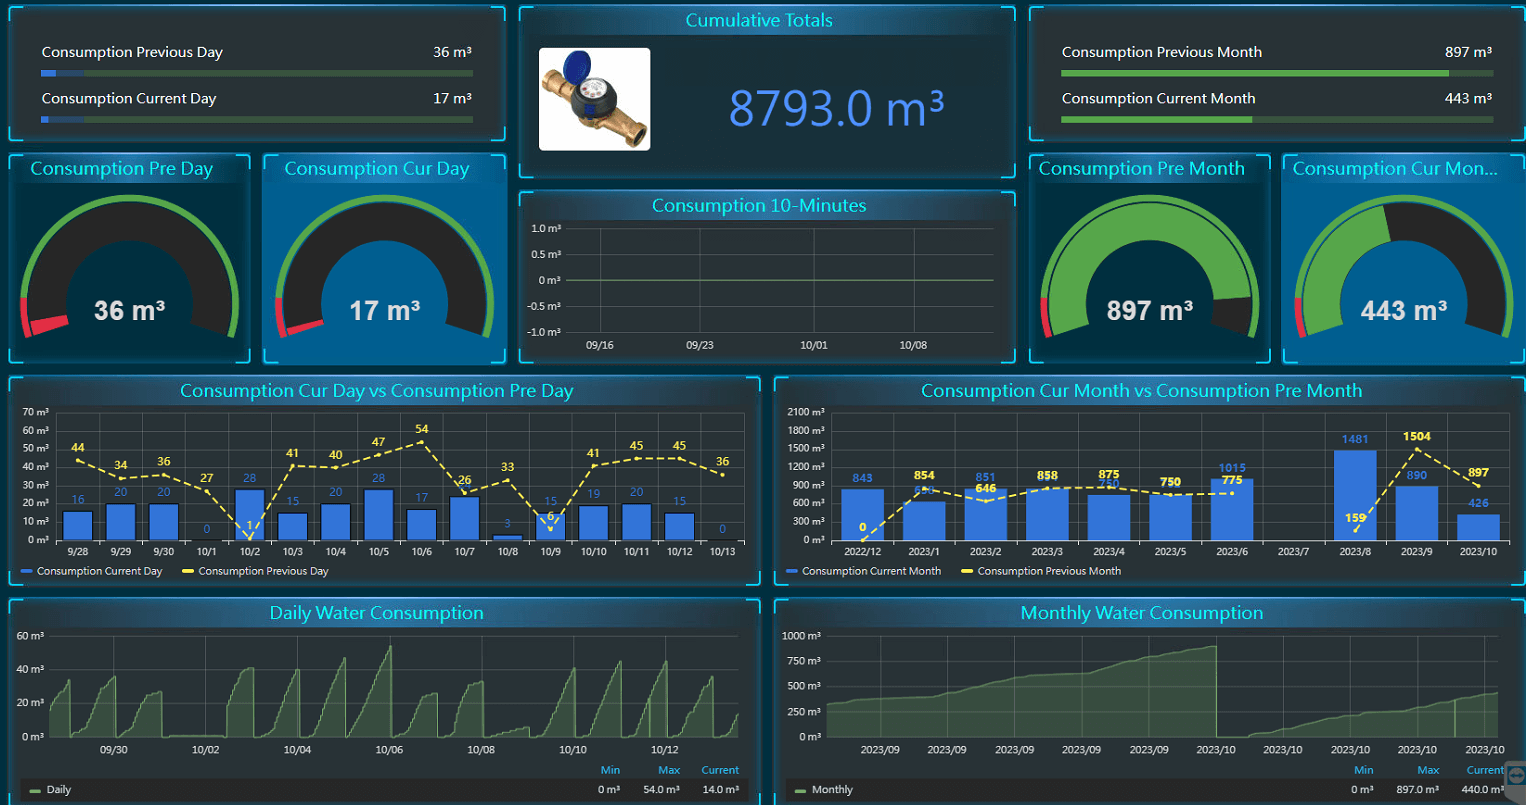This screenshot has width=1526, height=805.
Task: Toggle the Consumption Current Day legend series
Action: point(99,571)
